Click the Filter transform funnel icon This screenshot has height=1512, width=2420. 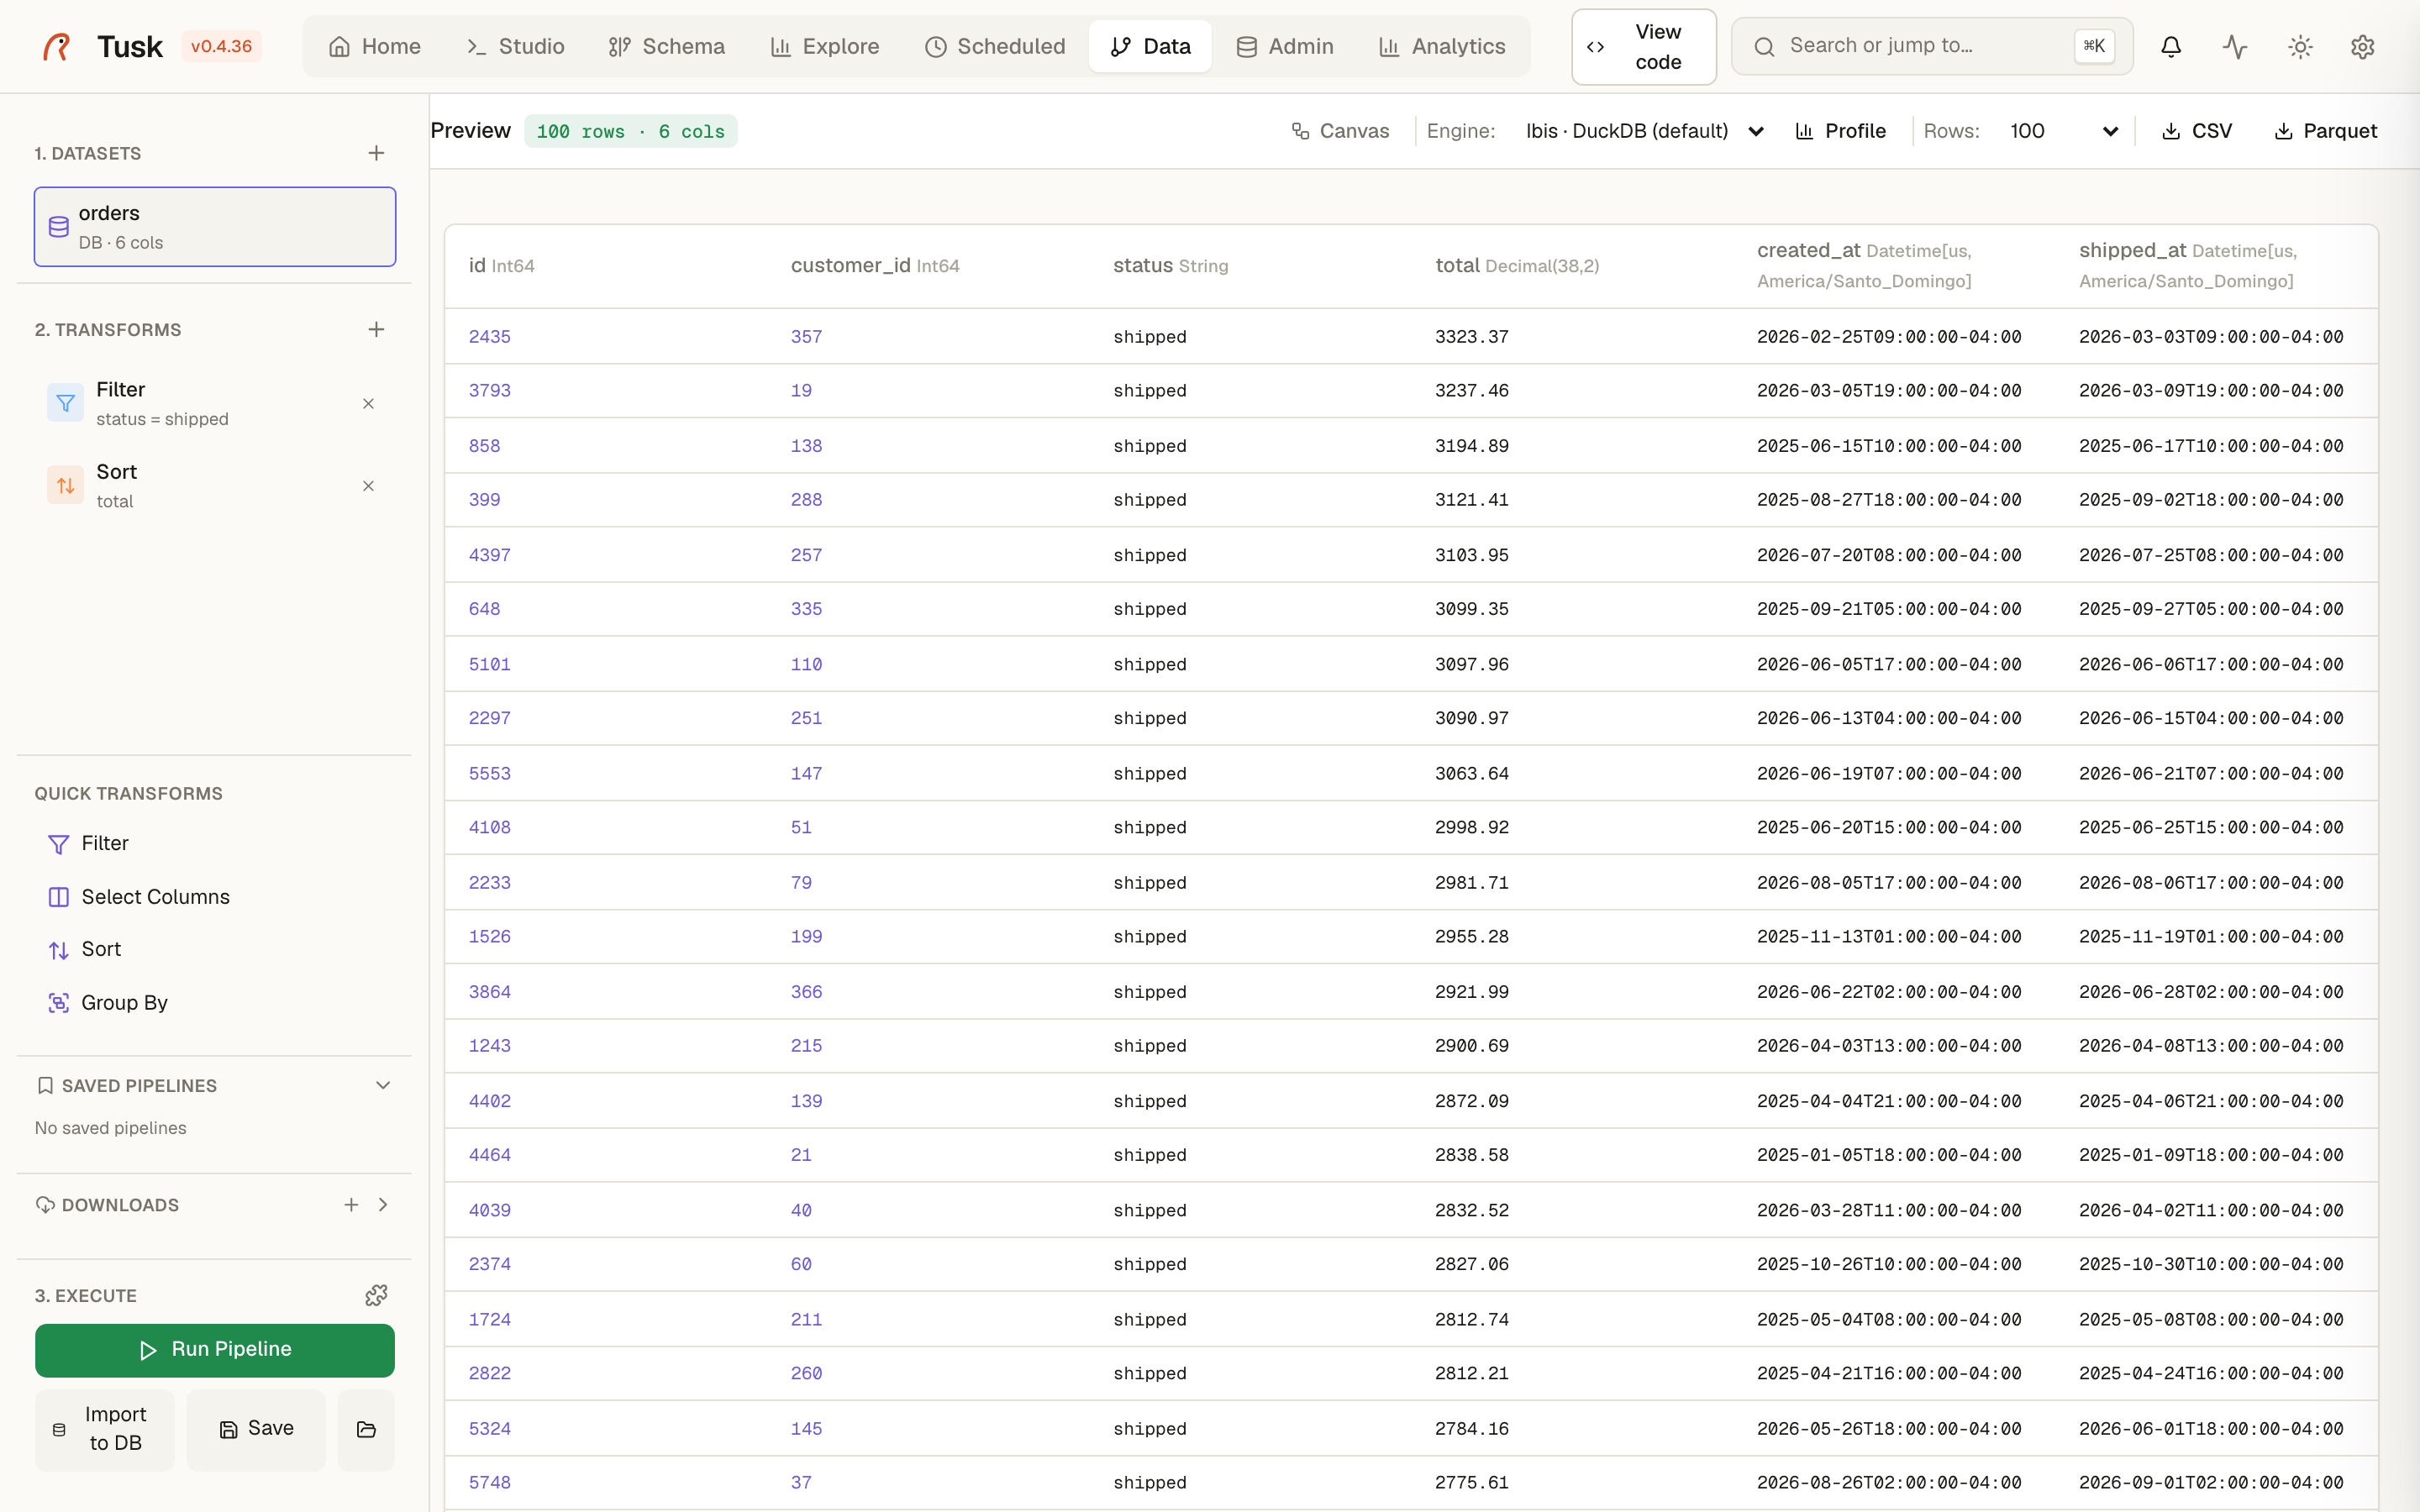[66, 403]
